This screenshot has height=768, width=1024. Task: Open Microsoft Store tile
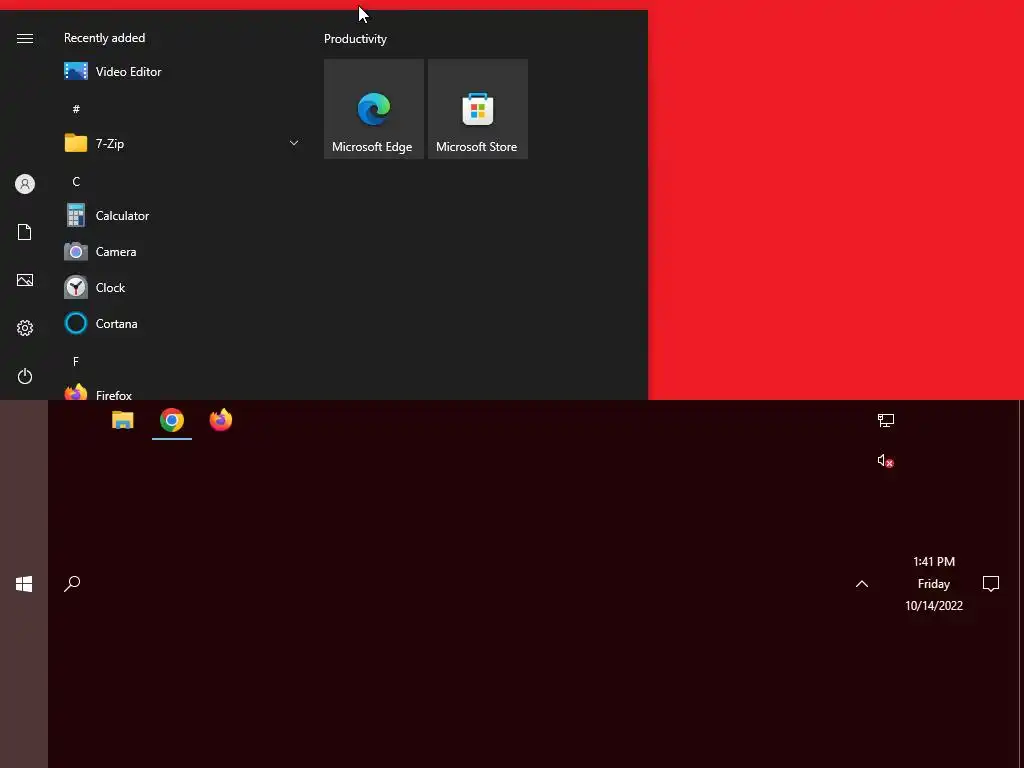(477, 109)
